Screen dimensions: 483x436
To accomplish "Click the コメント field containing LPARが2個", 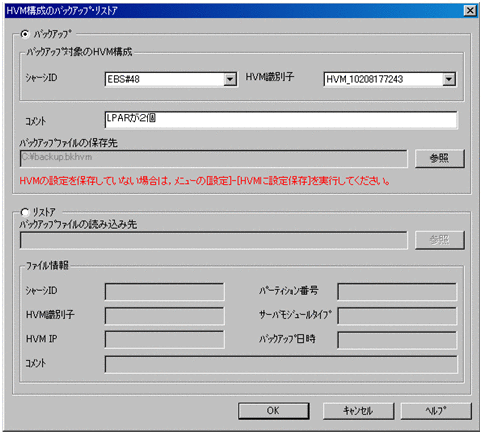I will coord(281,120).
